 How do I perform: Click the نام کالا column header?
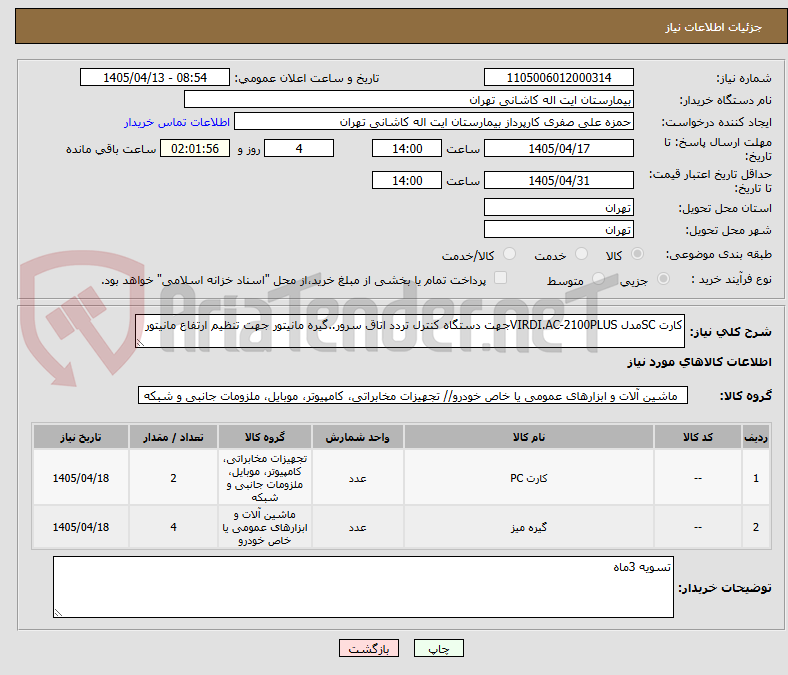[529, 437]
